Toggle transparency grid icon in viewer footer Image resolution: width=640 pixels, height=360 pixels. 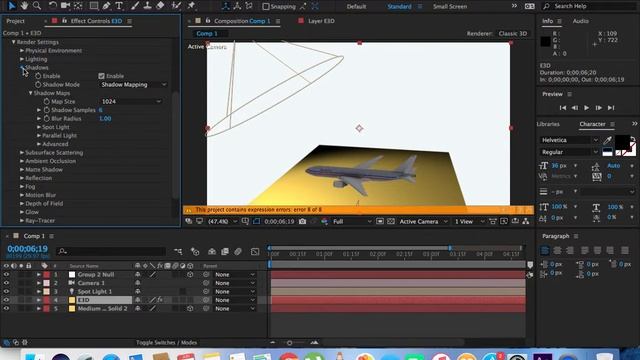pyautogui.click(x=391, y=221)
